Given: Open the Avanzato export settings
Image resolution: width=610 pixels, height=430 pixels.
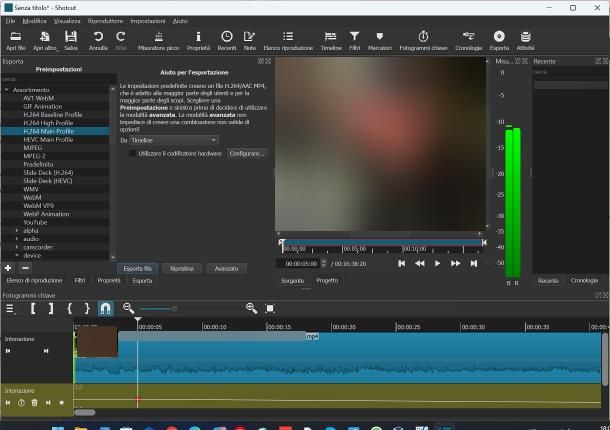Looking at the screenshot, I should pyautogui.click(x=226, y=269).
